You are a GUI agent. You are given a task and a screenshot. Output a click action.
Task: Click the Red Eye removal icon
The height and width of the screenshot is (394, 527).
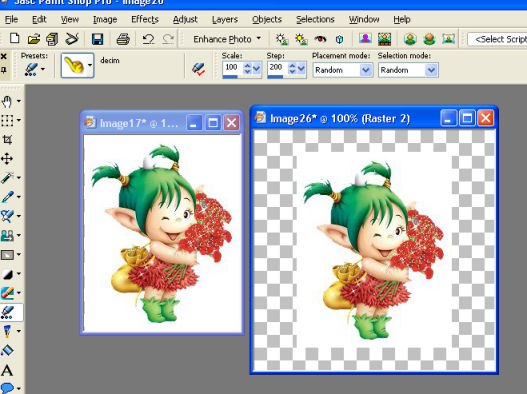[320, 39]
